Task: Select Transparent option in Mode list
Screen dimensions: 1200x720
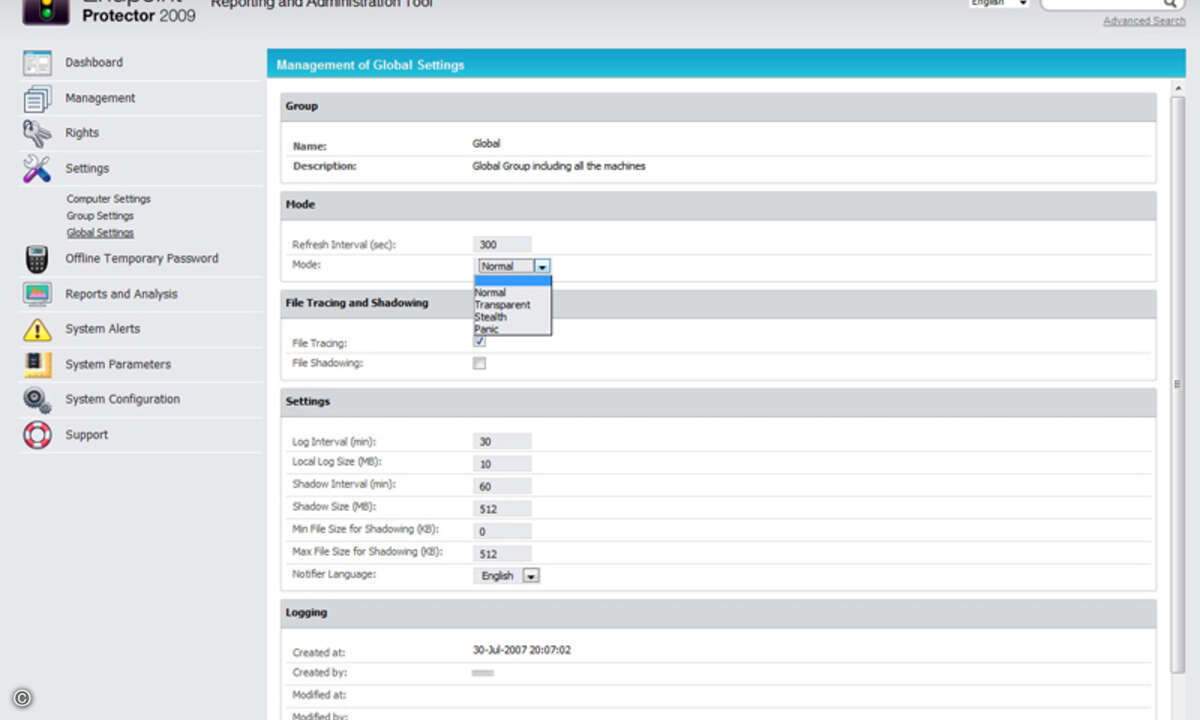Action: point(502,305)
